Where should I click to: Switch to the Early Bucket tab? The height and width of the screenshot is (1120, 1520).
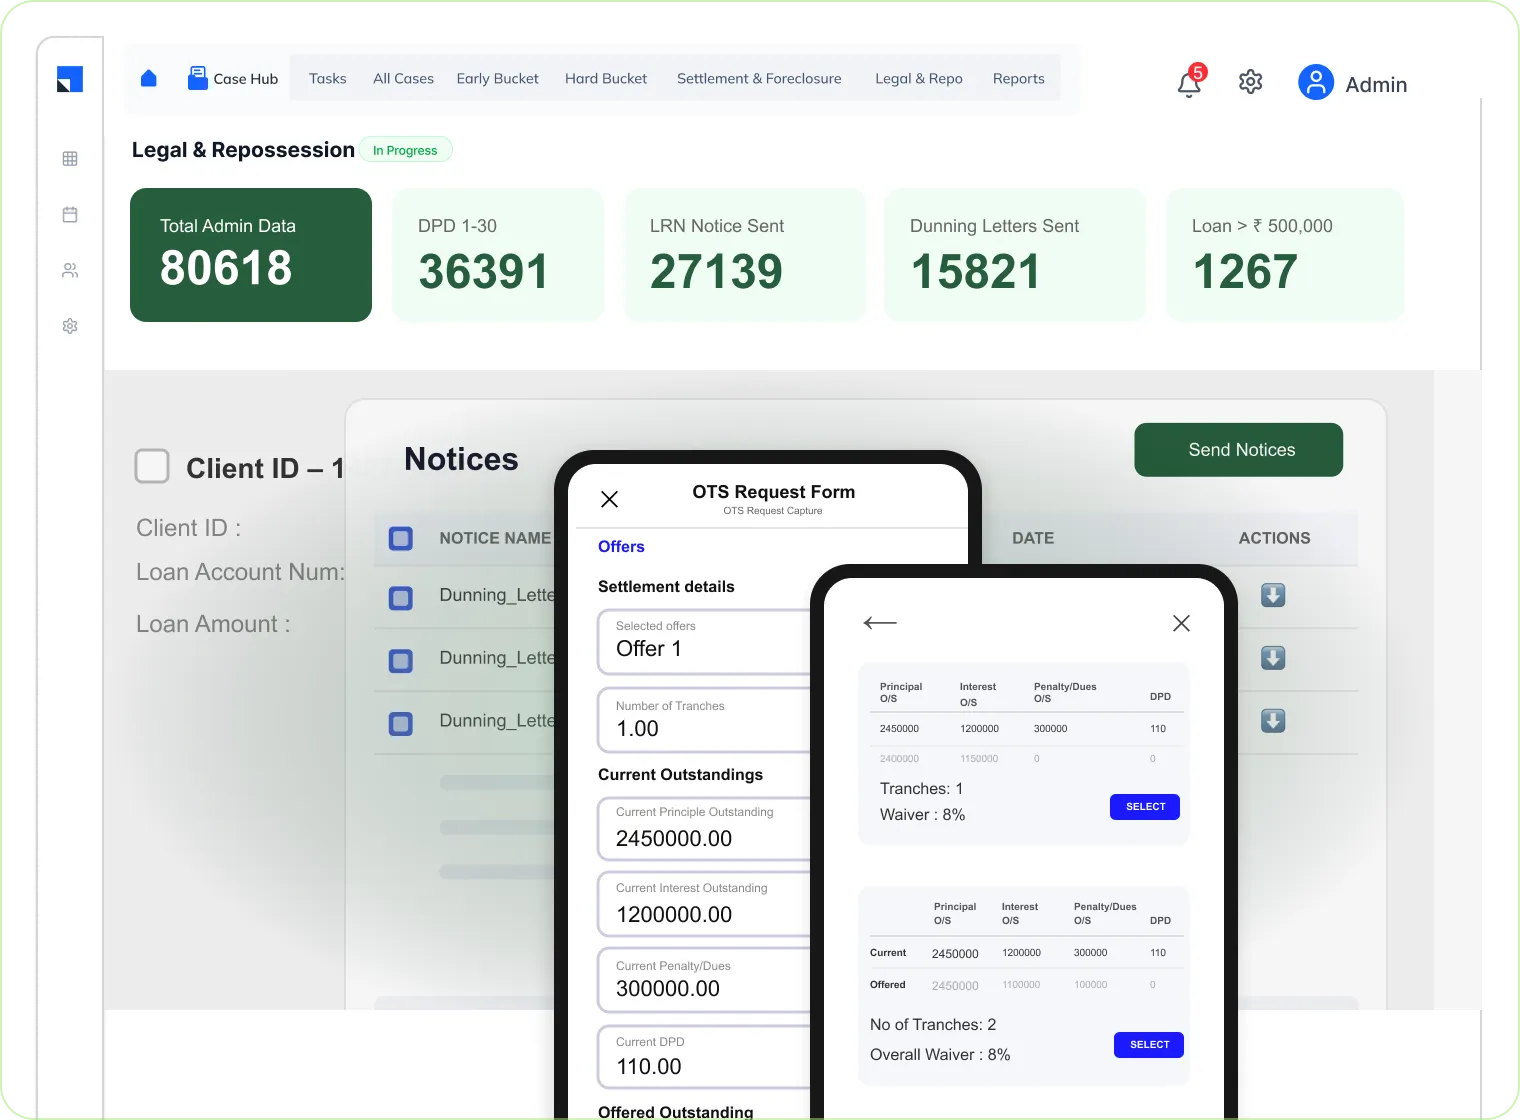click(497, 78)
